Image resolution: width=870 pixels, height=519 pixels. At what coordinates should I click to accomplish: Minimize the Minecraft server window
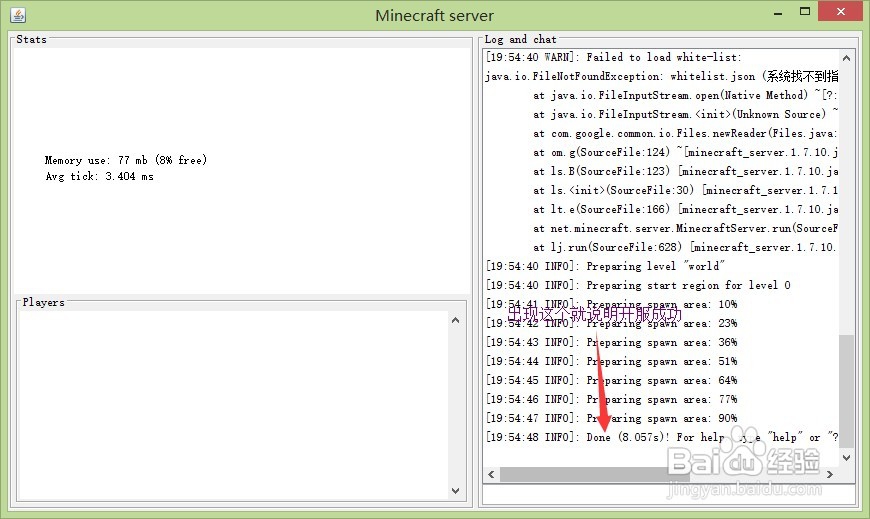778,12
